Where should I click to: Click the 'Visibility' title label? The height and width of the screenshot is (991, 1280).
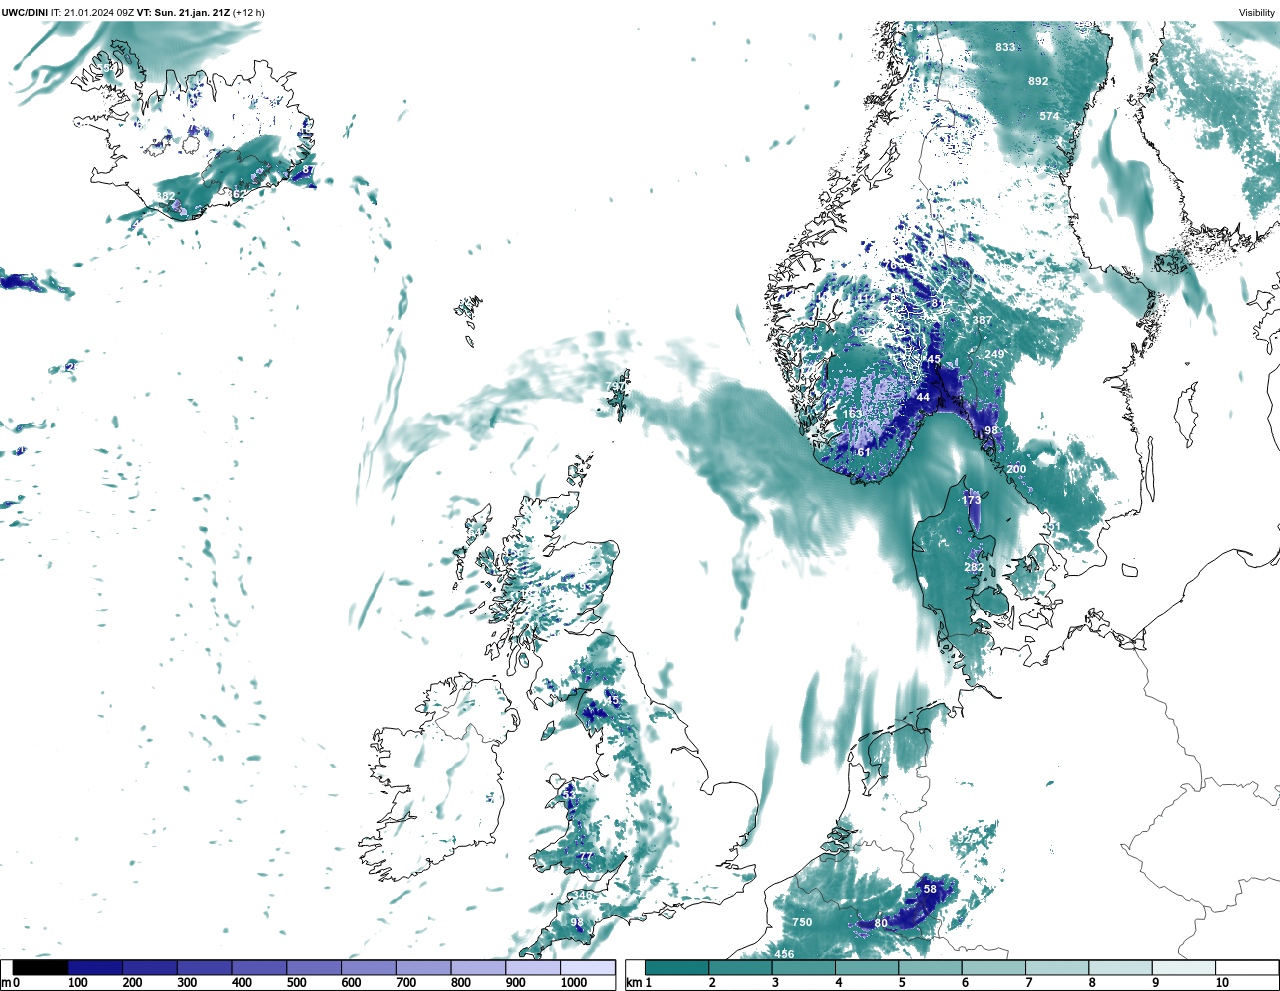click(1257, 13)
